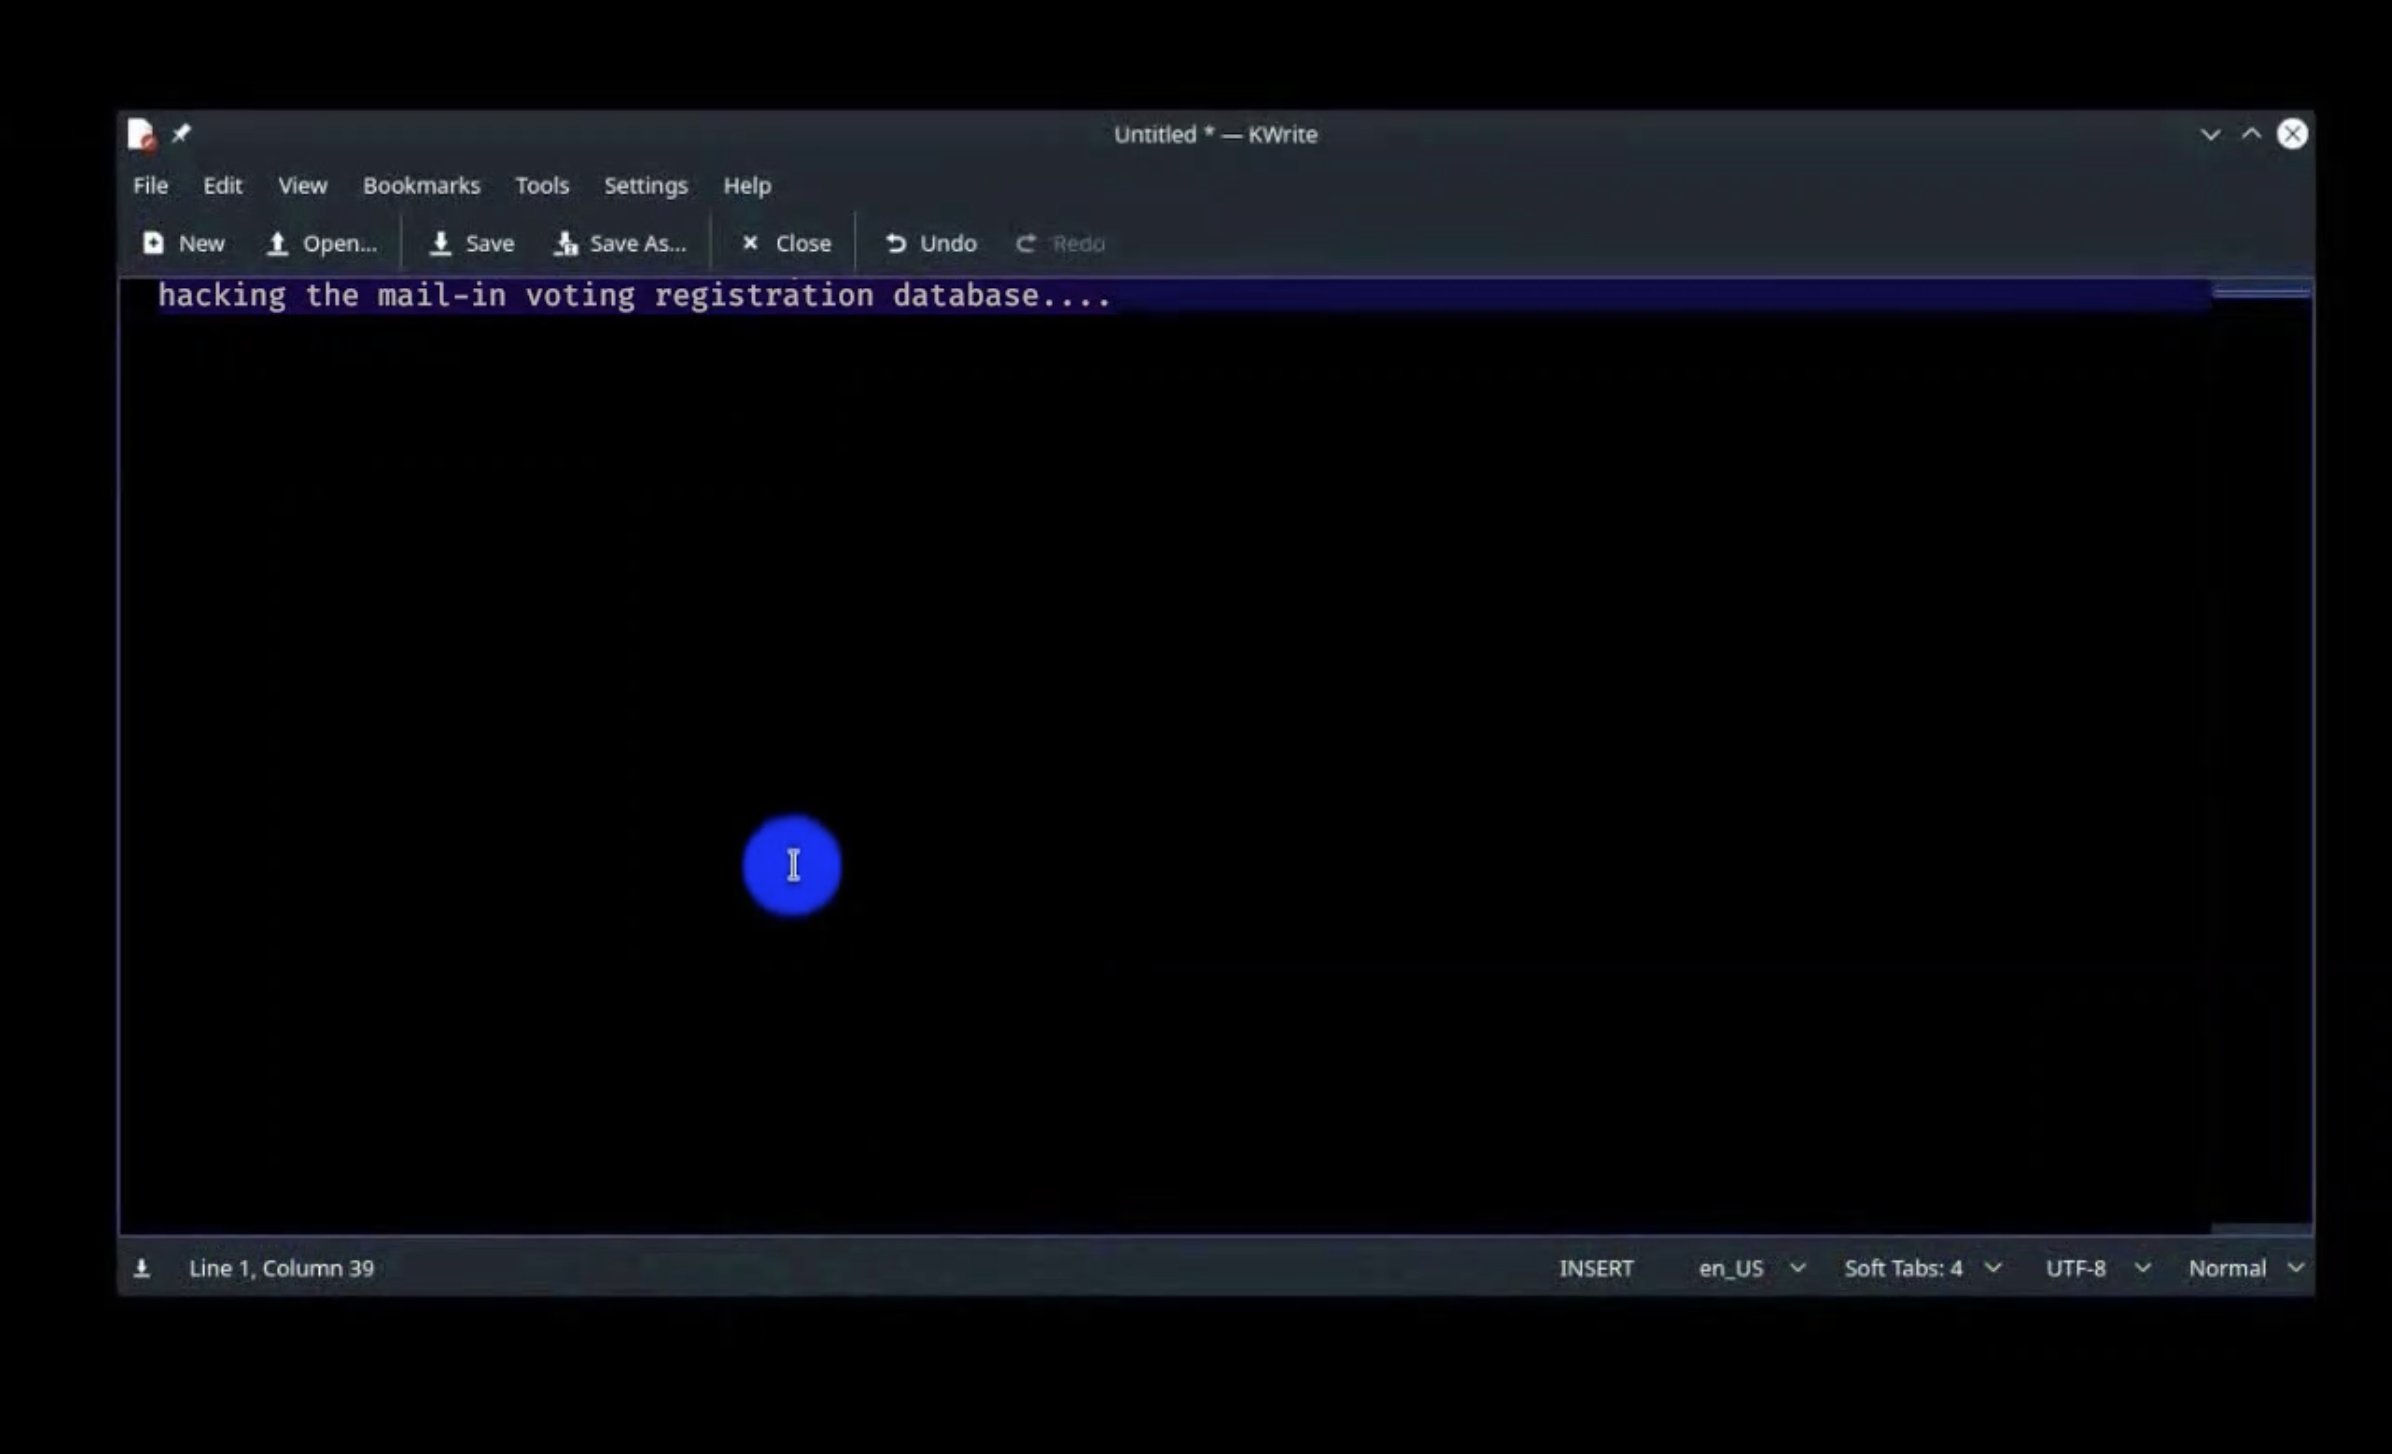Image resolution: width=2392 pixels, height=1454 pixels.
Task: Click the Save As icon
Action: 566,243
